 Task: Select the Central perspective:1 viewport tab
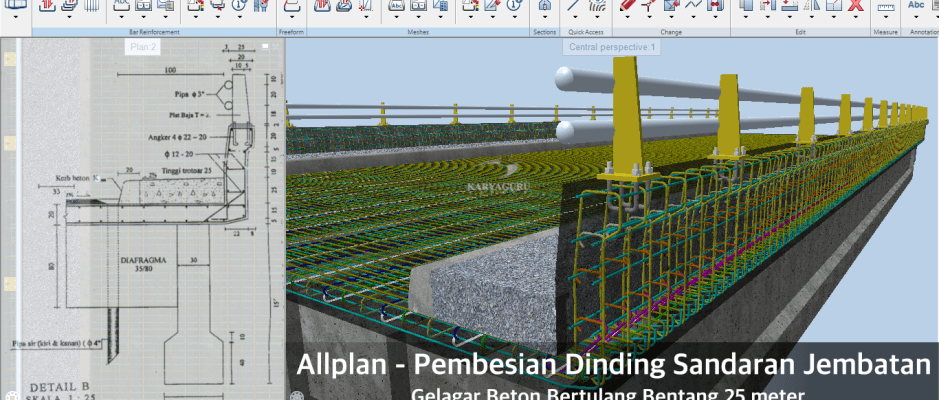click(x=612, y=47)
